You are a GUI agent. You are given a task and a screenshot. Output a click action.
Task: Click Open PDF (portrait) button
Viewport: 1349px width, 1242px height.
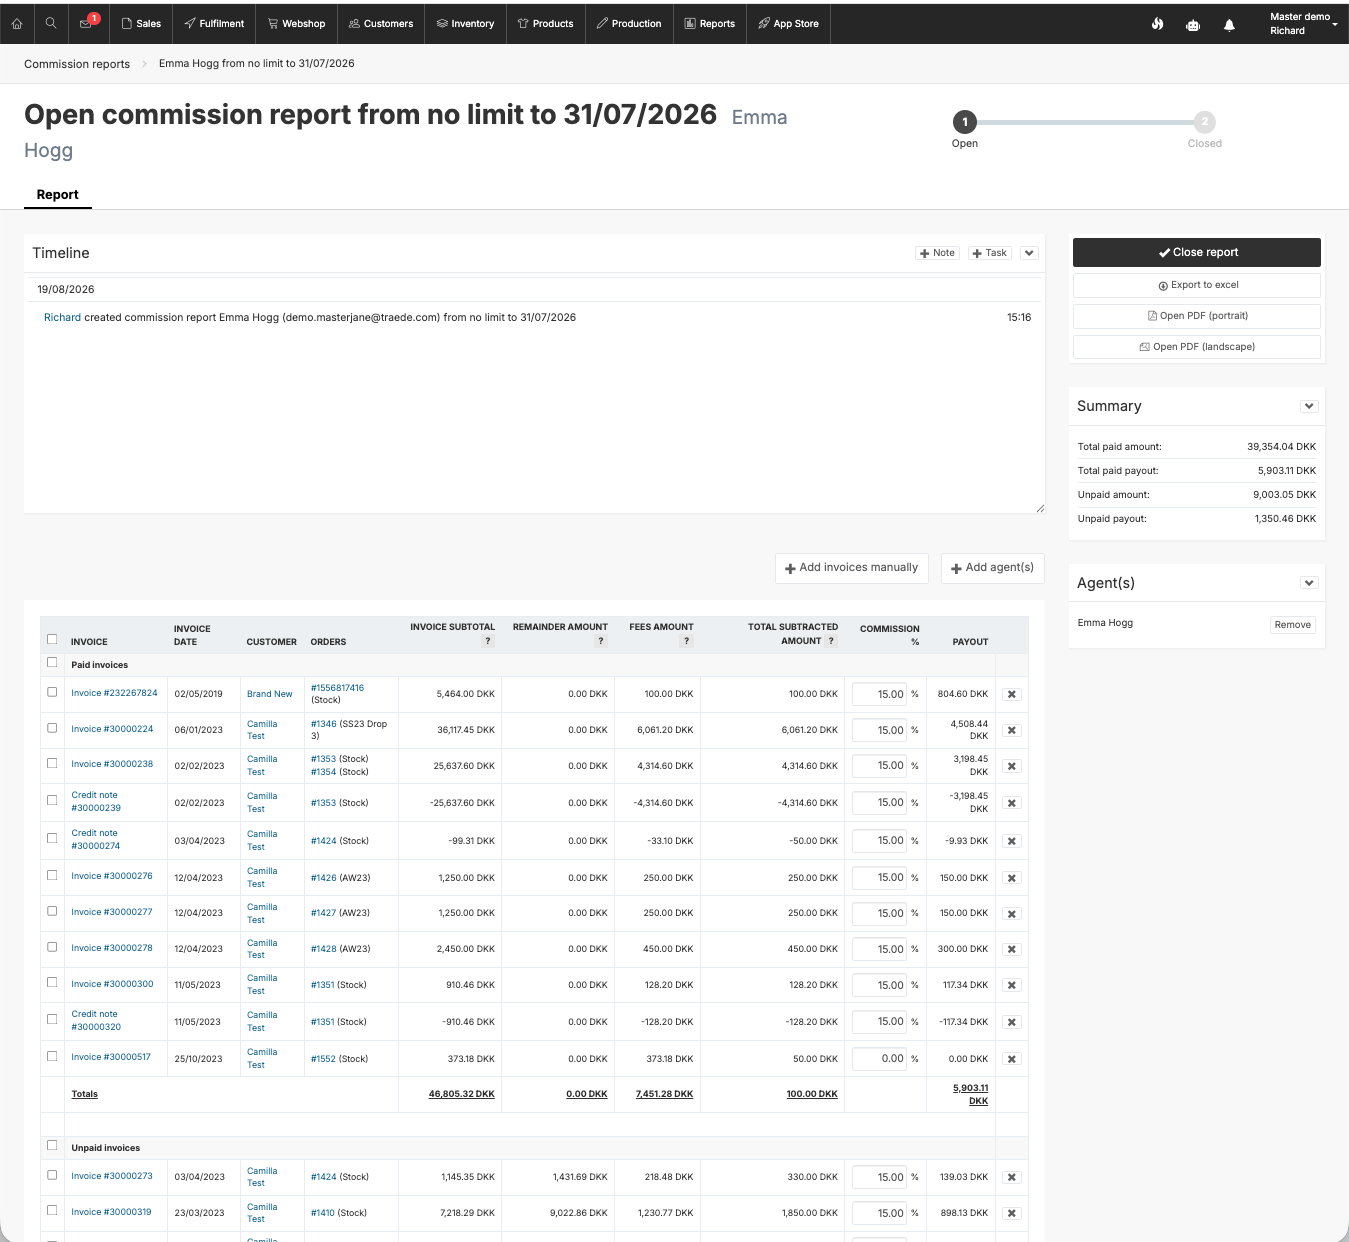[x=1197, y=316]
